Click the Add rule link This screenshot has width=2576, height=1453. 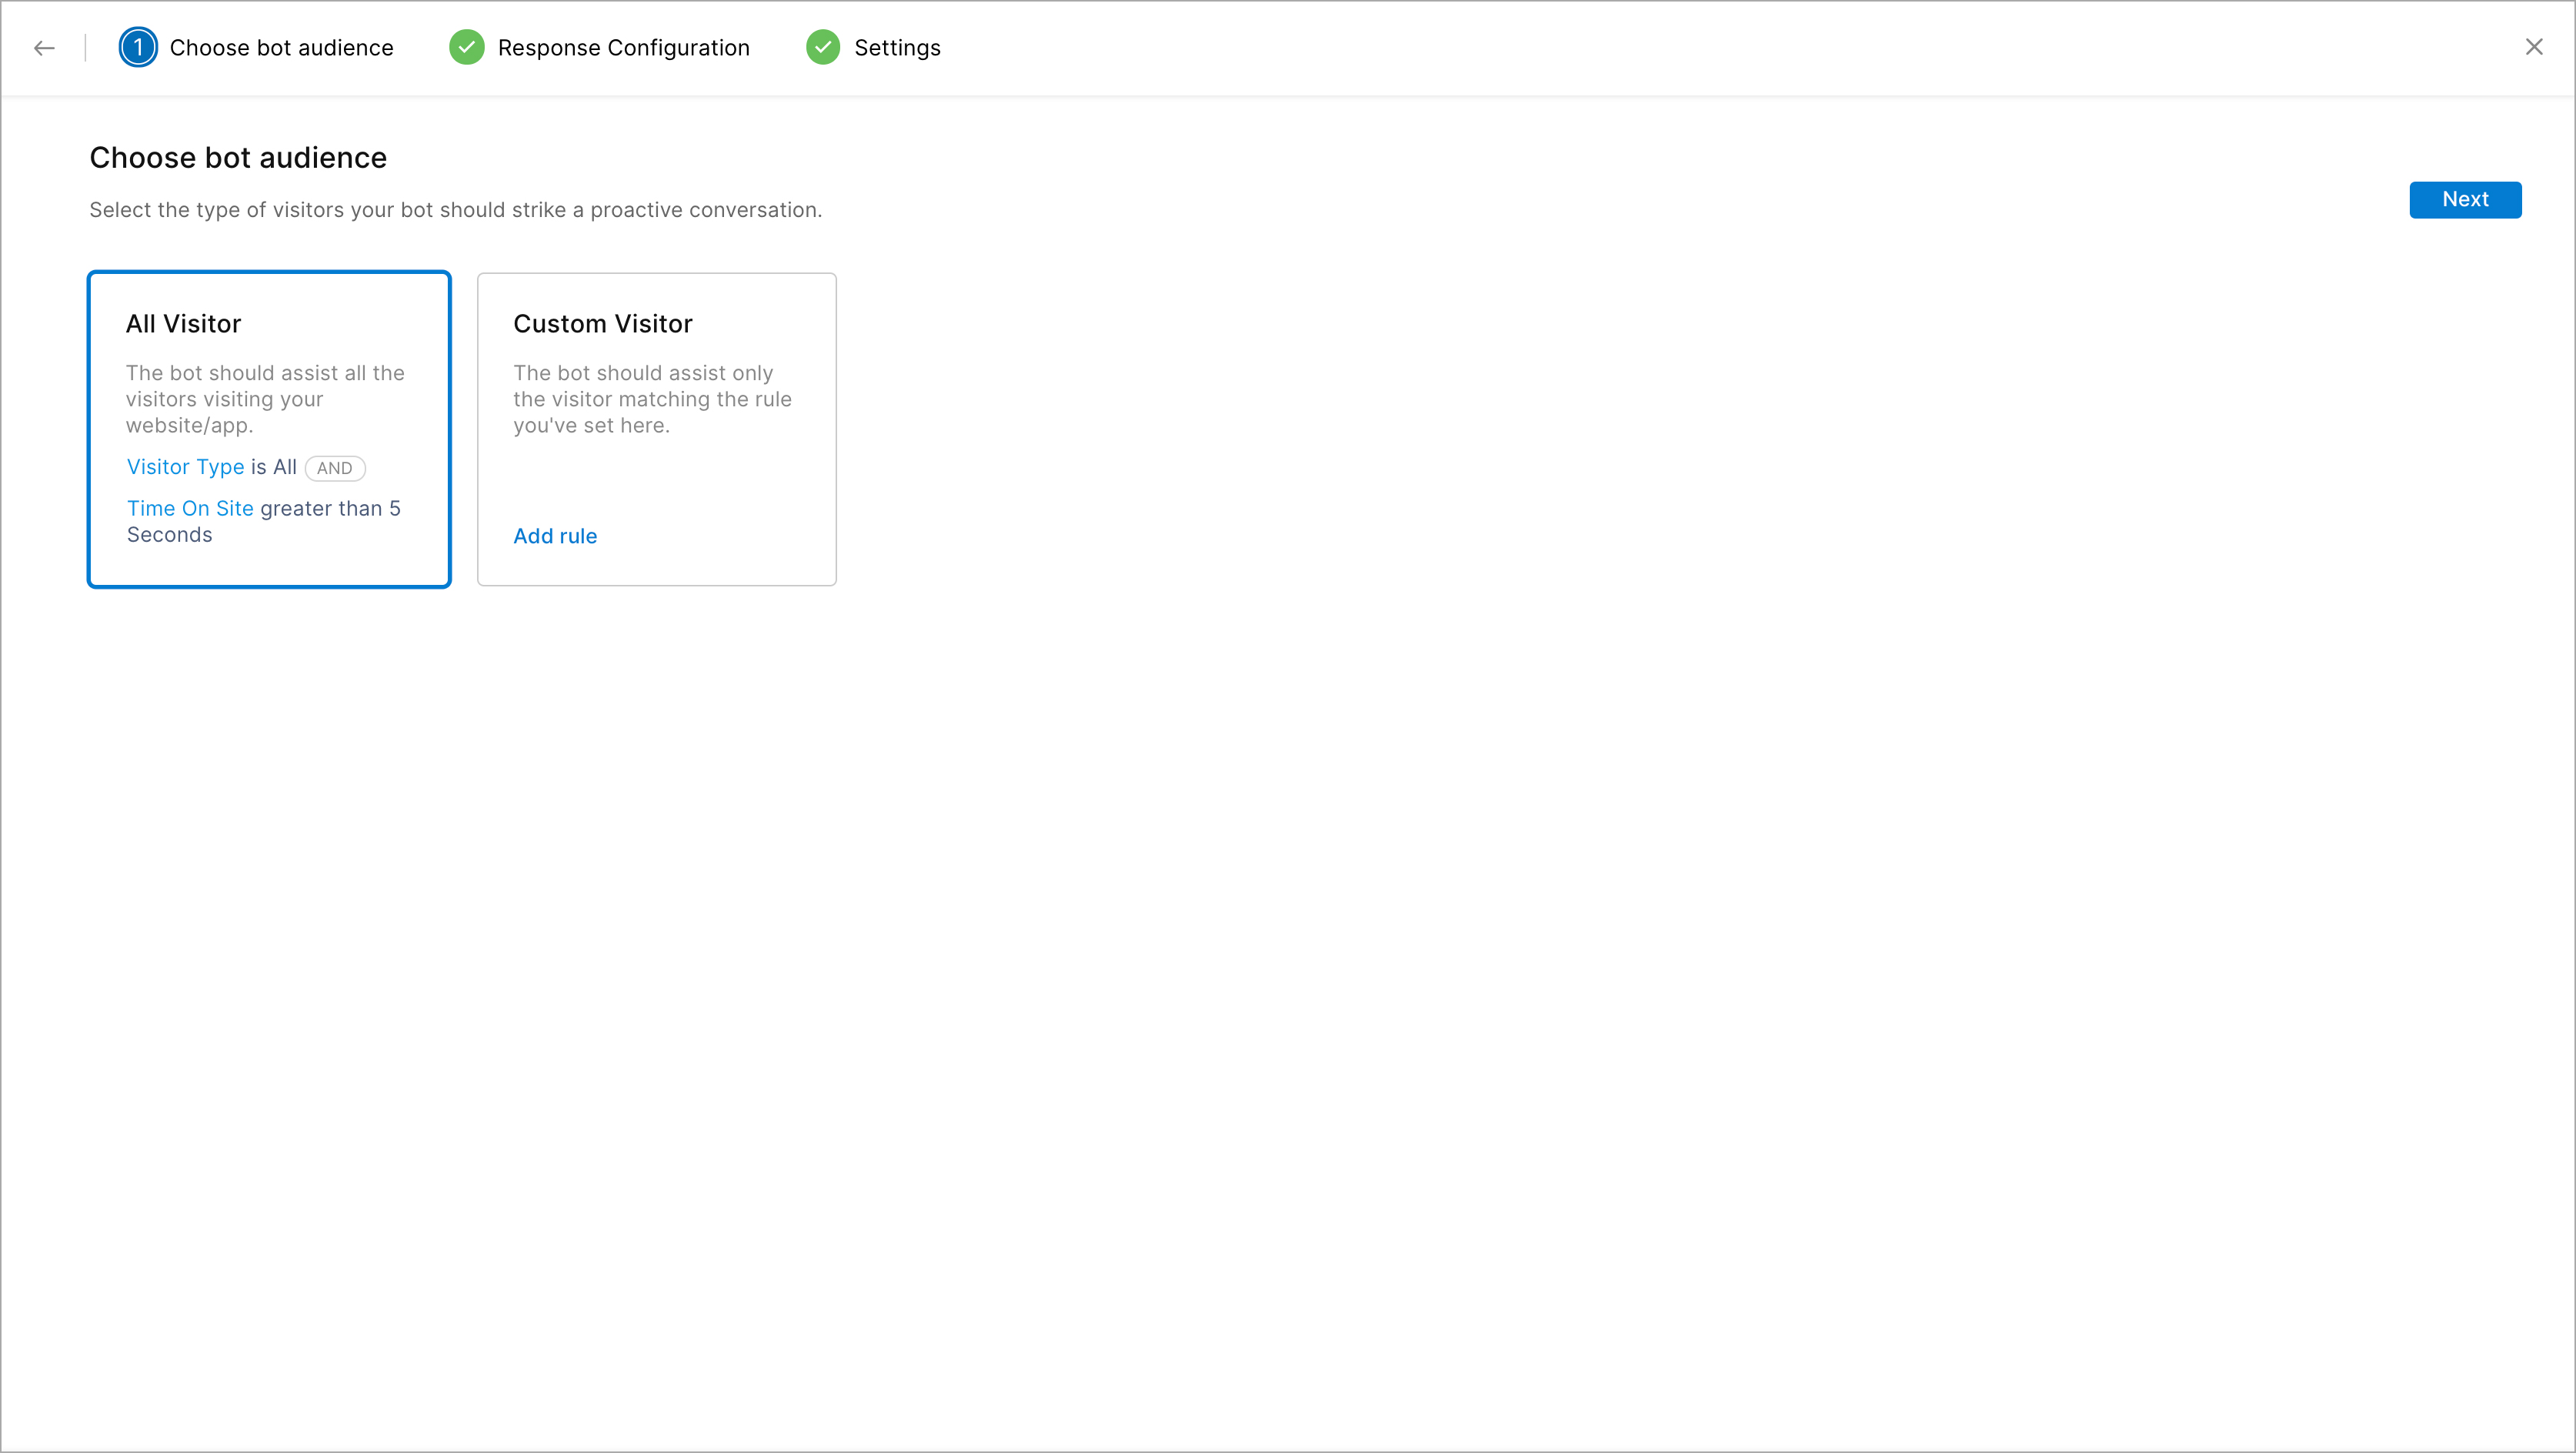coord(555,536)
